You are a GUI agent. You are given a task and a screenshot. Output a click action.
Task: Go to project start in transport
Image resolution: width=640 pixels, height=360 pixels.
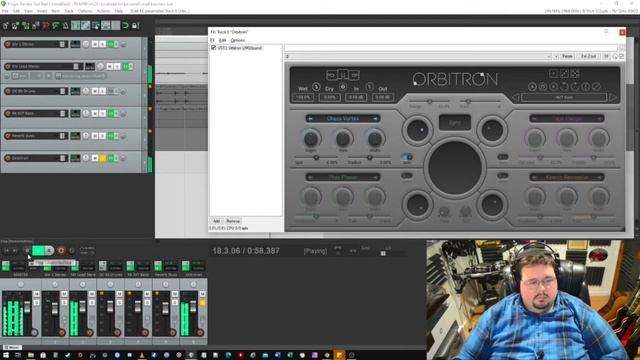coord(7,250)
